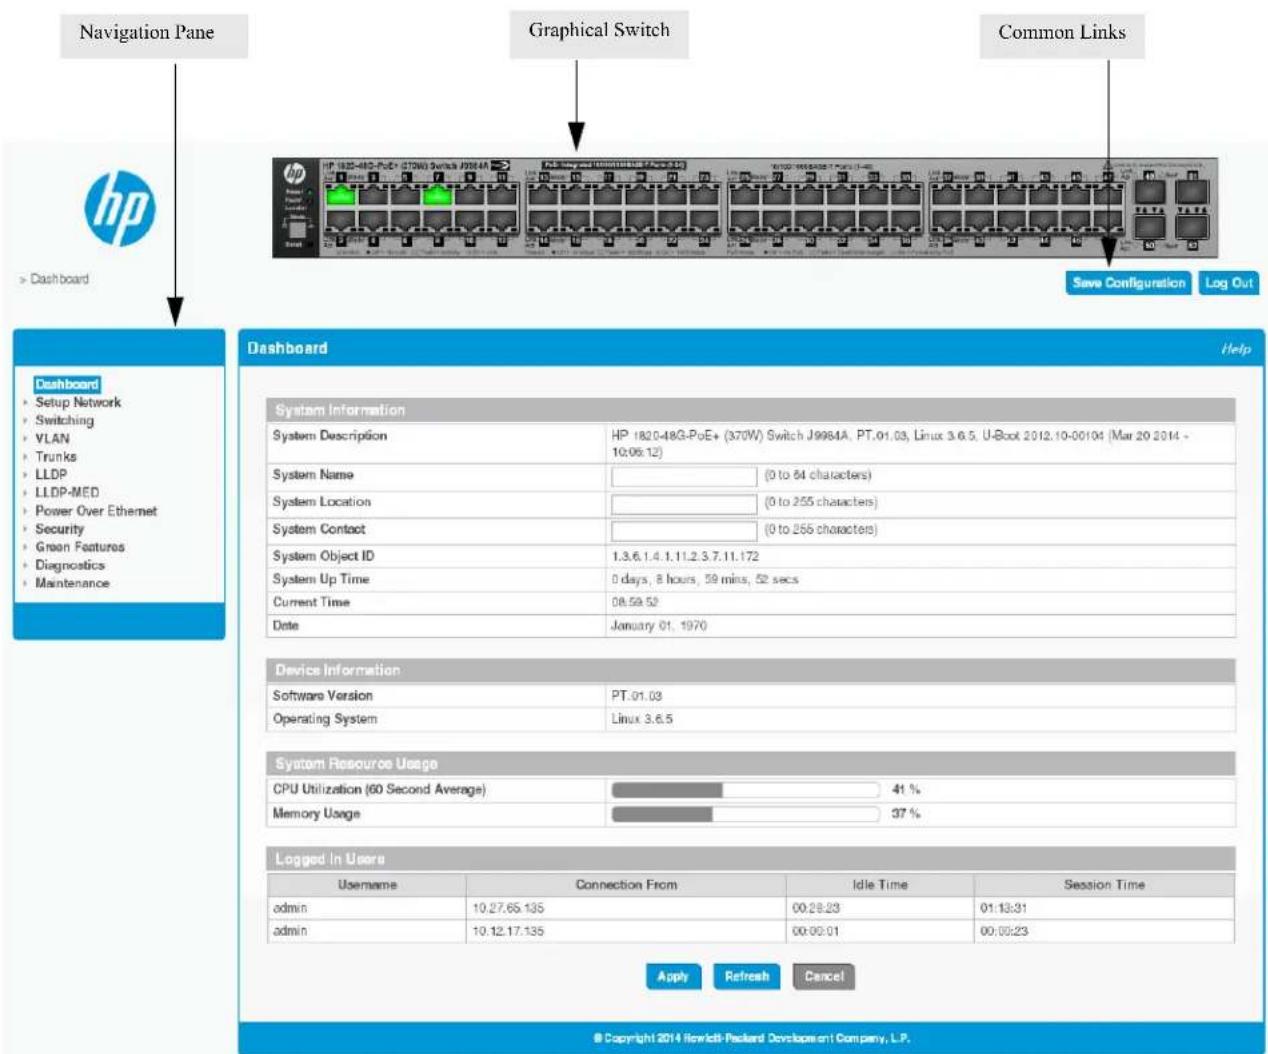Screen dimensions: 1268x1054
Task: Open the Security navigation item
Action: 60,529
